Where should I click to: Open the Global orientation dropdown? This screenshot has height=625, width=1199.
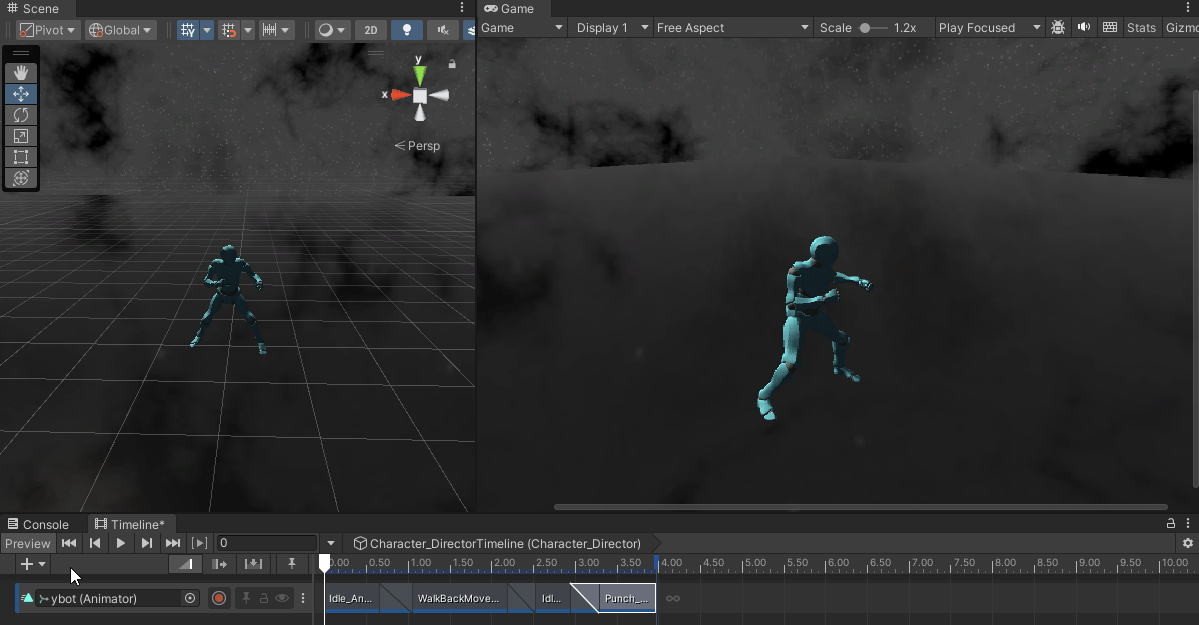point(120,29)
